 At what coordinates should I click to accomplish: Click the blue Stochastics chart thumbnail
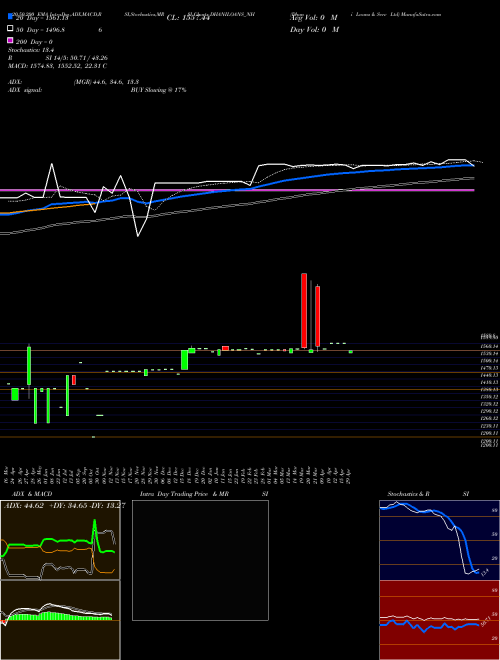439,540
